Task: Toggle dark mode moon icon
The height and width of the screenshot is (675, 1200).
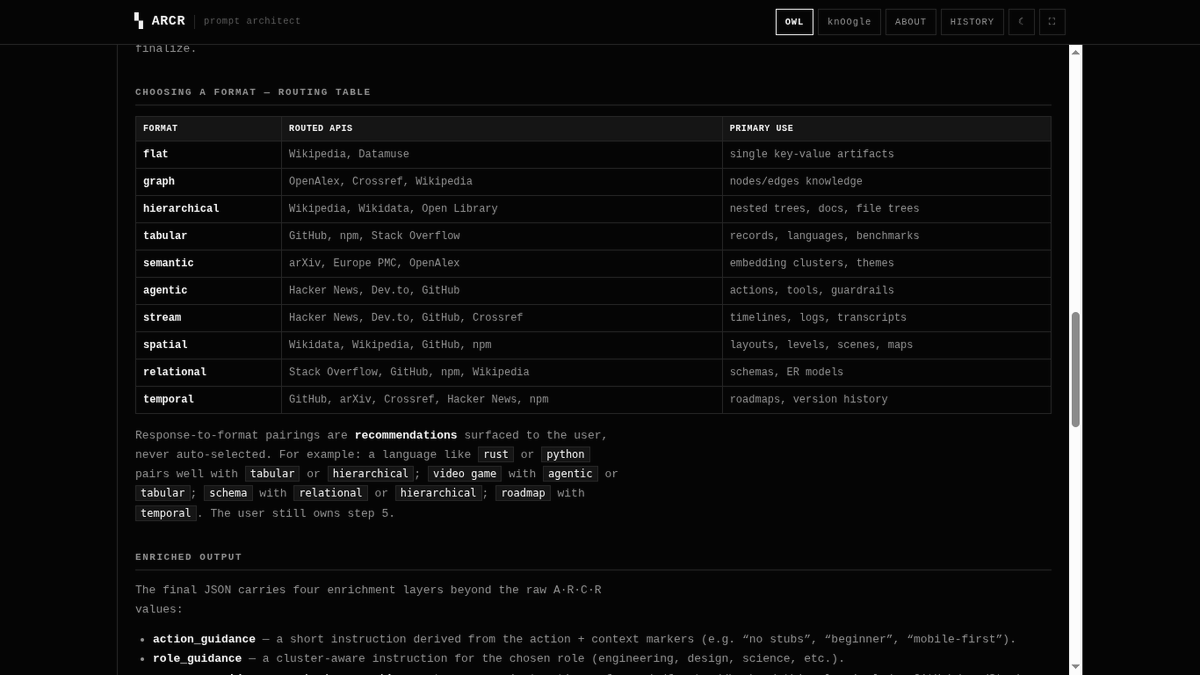Action: pos(1021,22)
